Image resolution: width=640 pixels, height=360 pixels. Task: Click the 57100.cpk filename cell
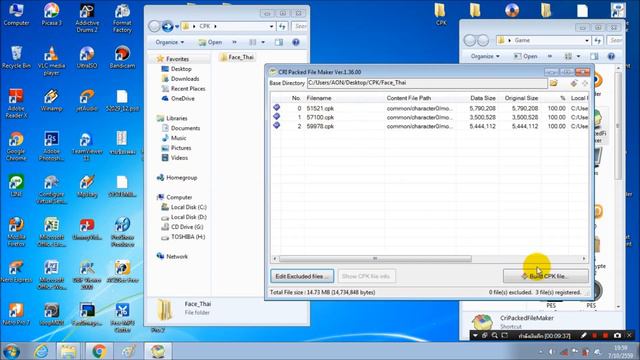click(320, 117)
